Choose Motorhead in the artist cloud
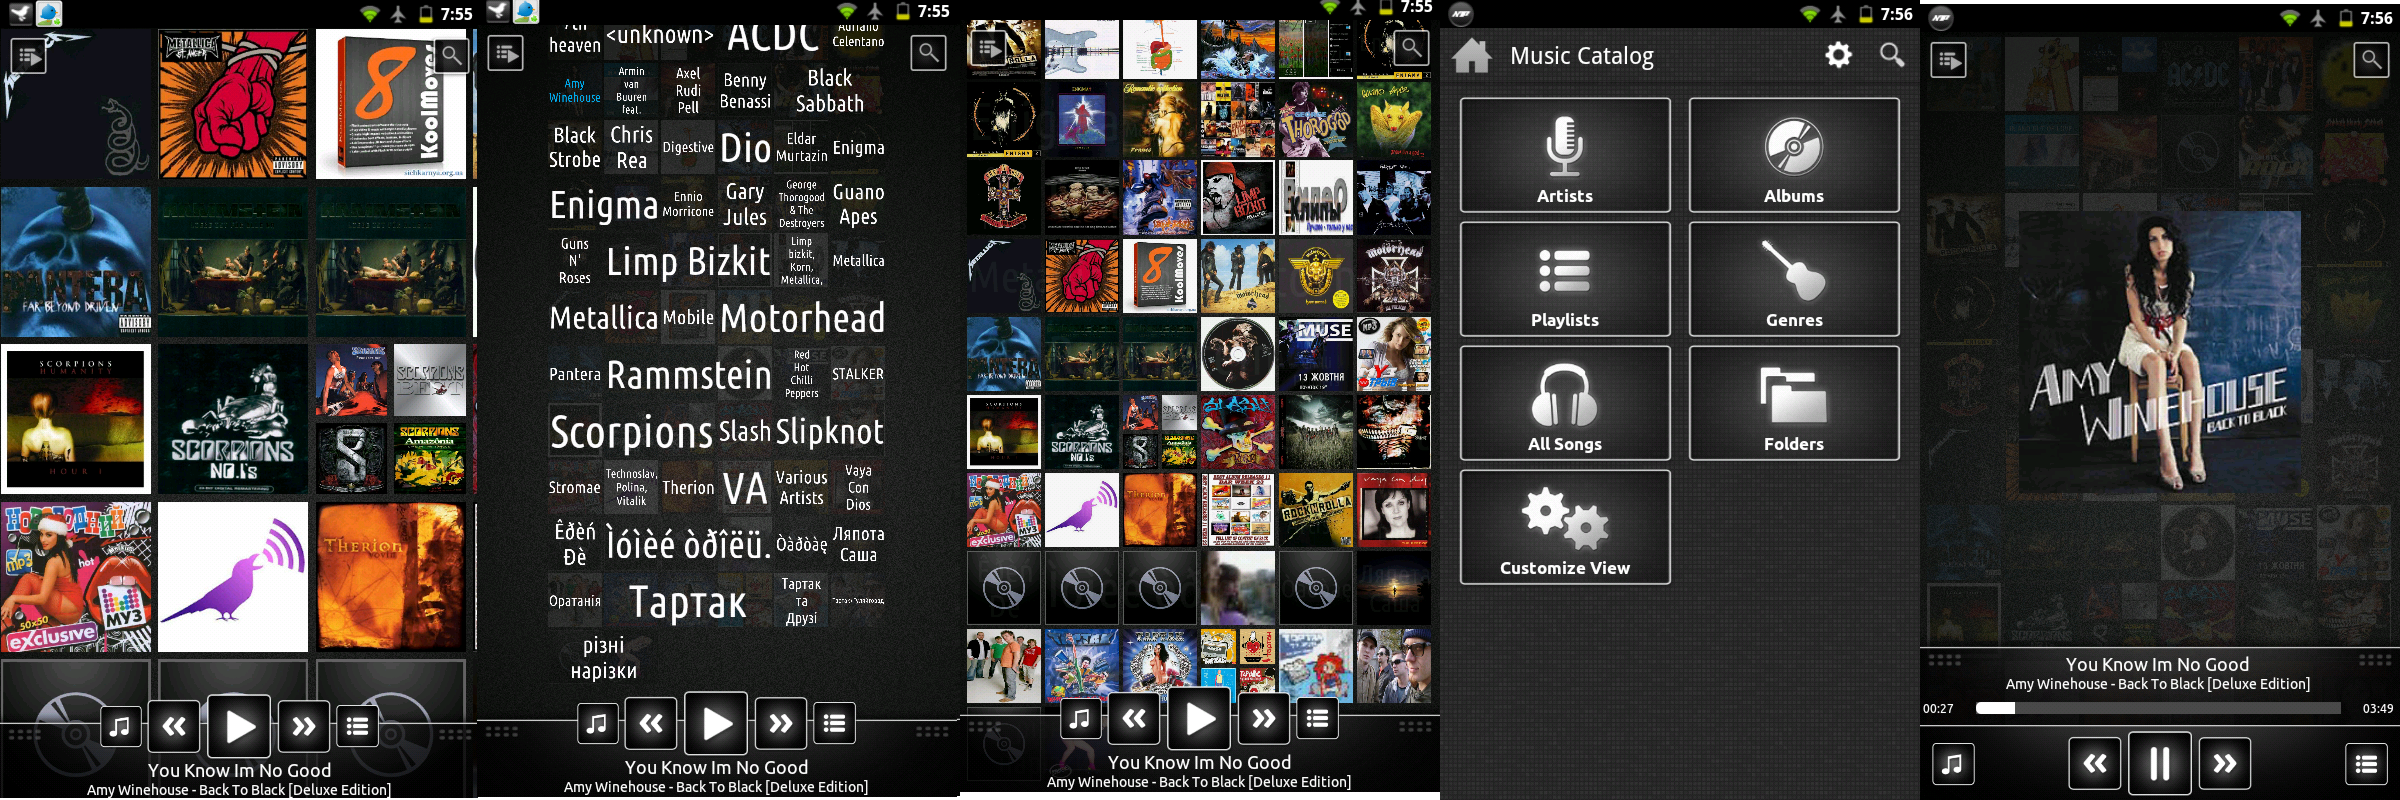Viewport: 2400px width, 800px height. click(802, 318)
